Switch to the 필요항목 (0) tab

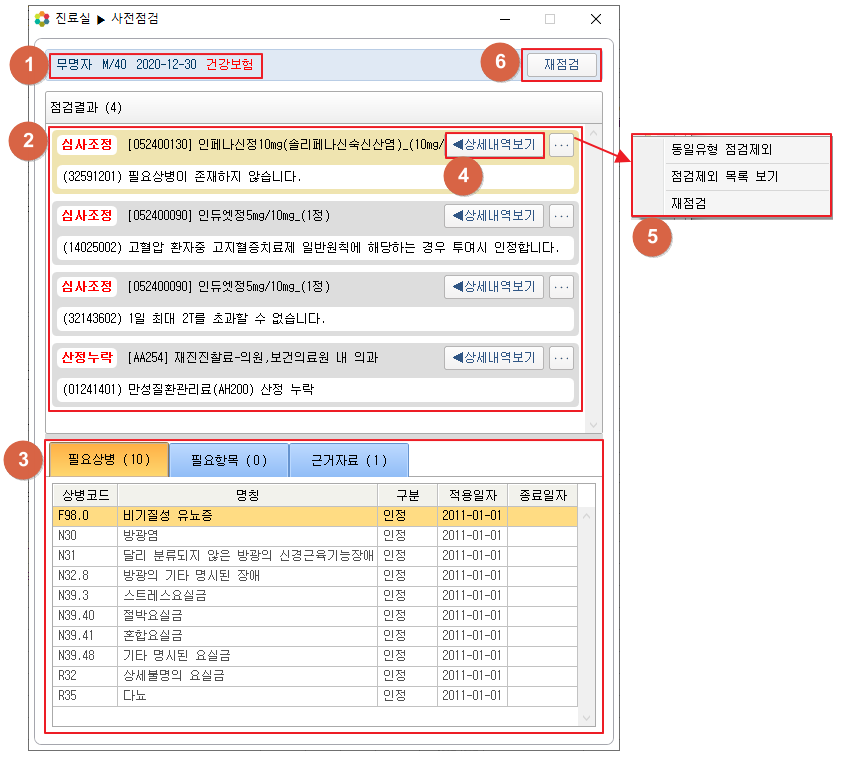228,460
